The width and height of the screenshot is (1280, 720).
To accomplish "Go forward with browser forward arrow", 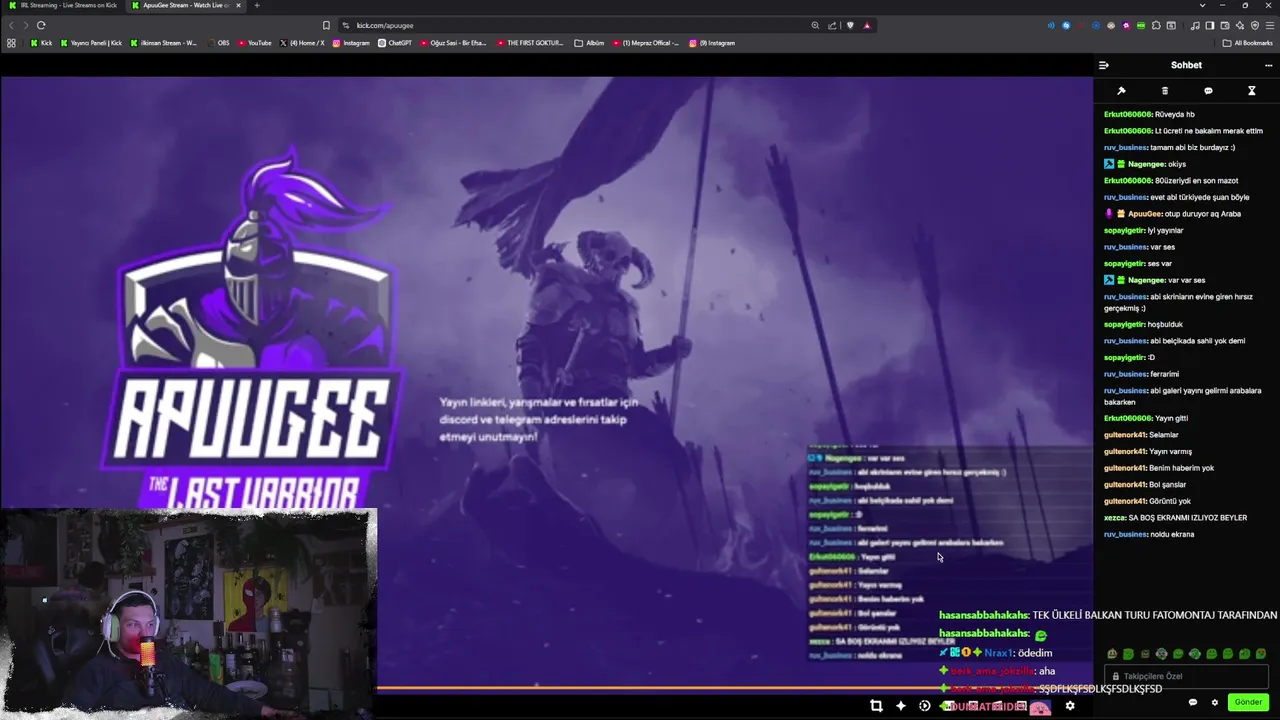I will click(x=26, y=25).
